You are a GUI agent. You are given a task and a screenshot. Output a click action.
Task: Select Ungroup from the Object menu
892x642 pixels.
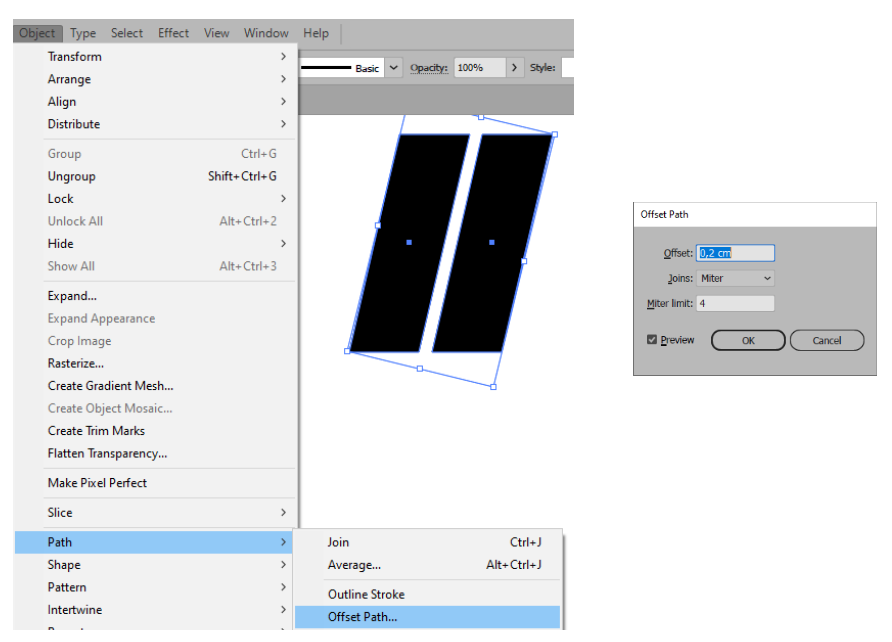pyautogui.click(x=74, y=176)
